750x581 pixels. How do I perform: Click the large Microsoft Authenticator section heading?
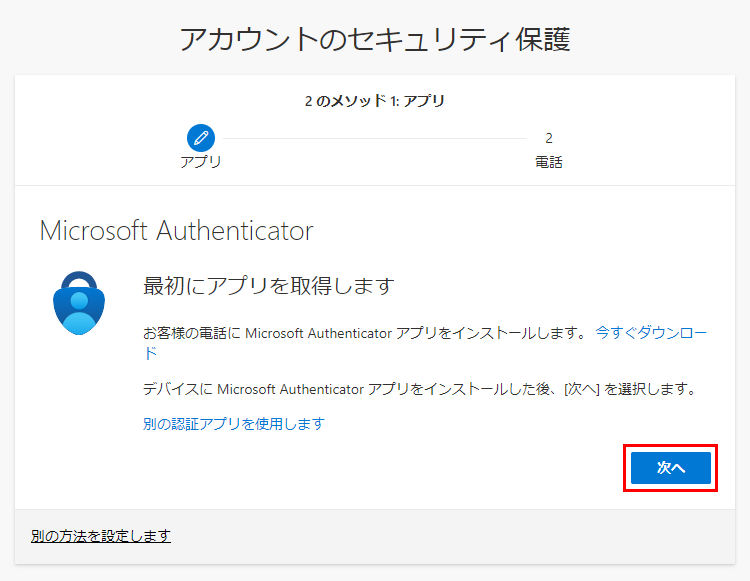click(176, 231)
